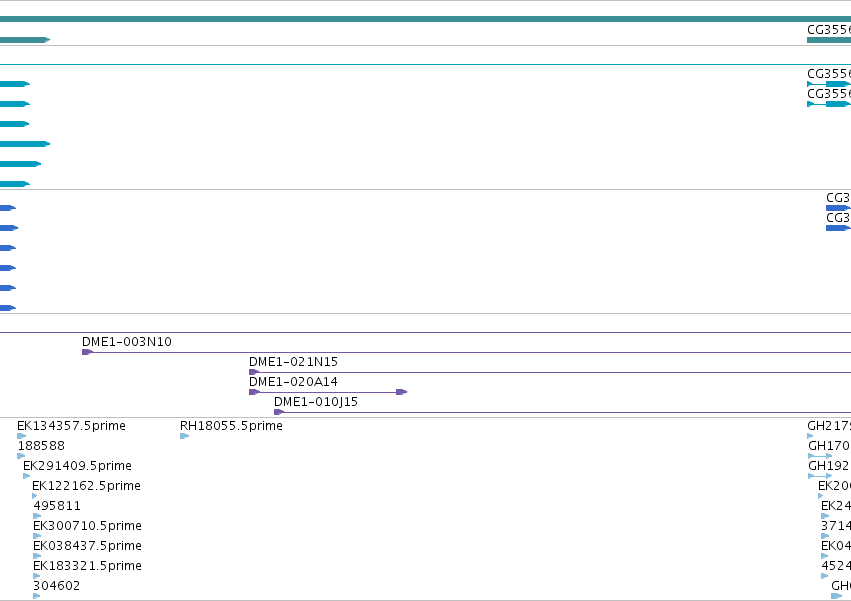This screenshot has width=851, height=601.
Task: Click arrow glyph under RH18055.5prime
Action: [185, 436]
